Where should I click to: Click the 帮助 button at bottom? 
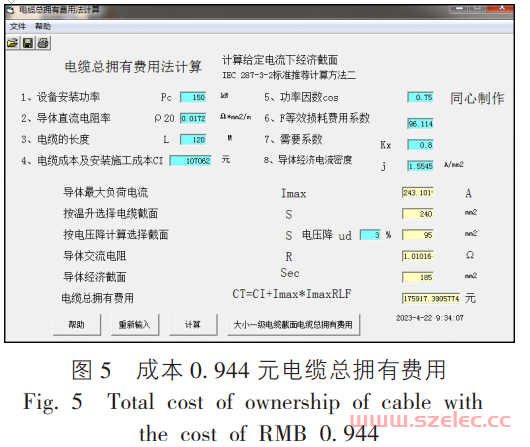(x=77, y=325)
